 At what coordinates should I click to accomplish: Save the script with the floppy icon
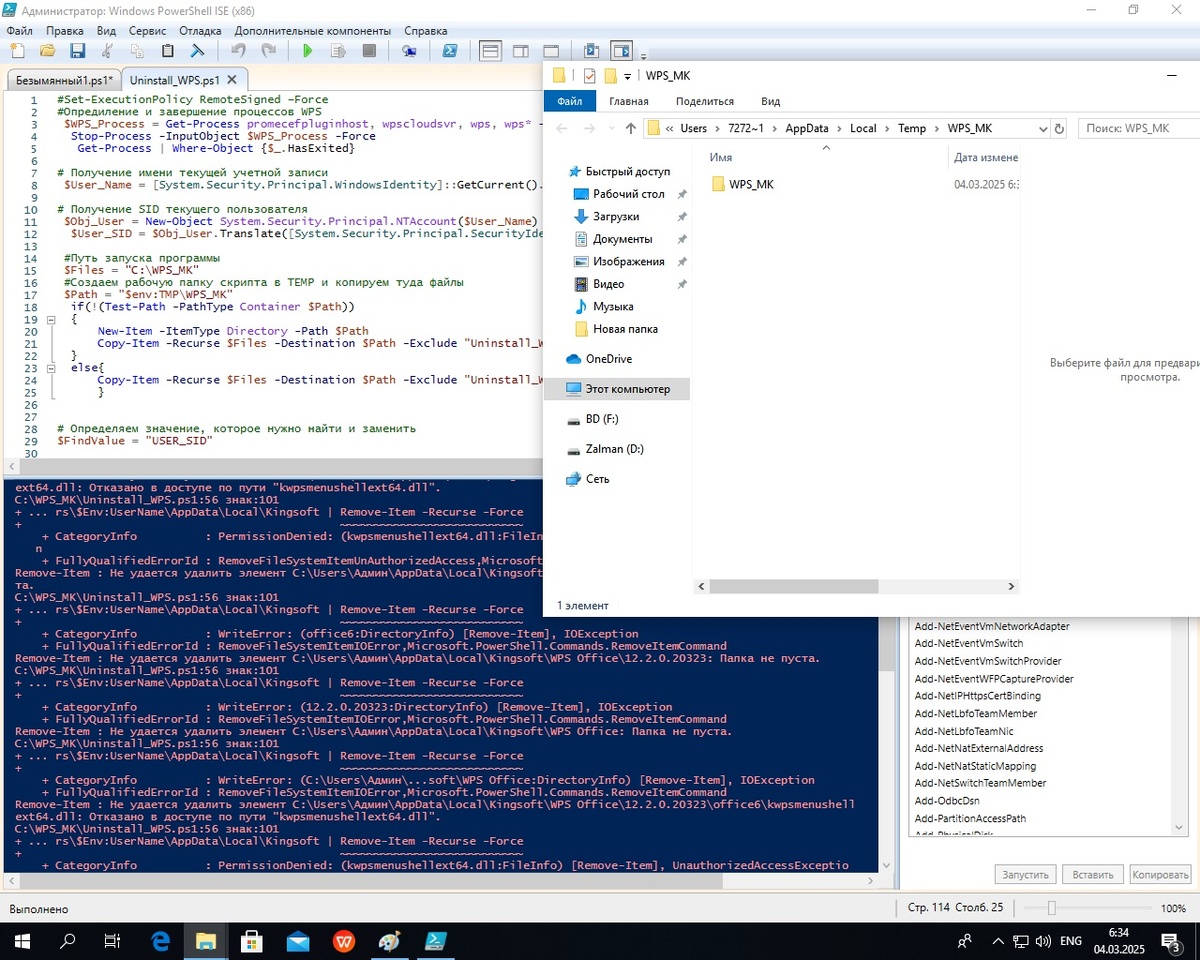point(77,50)
